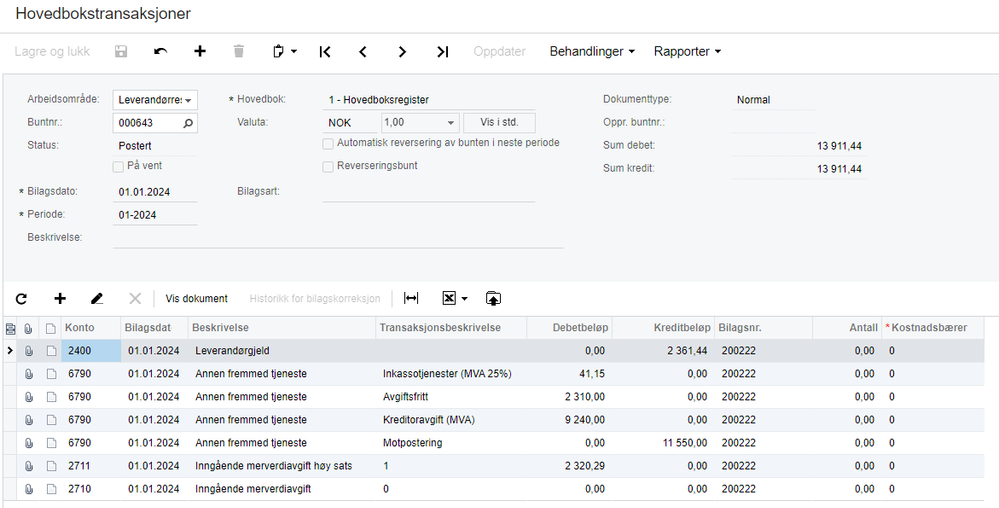
Task: Click the document icon on the 2711 row
Action: tap(51, 466)
